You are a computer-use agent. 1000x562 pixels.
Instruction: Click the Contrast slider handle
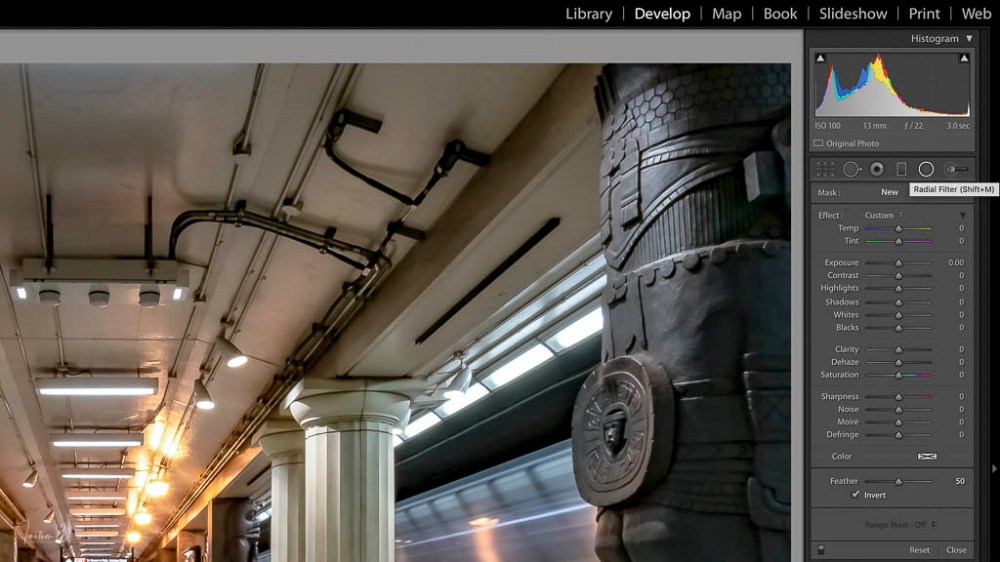899,276
